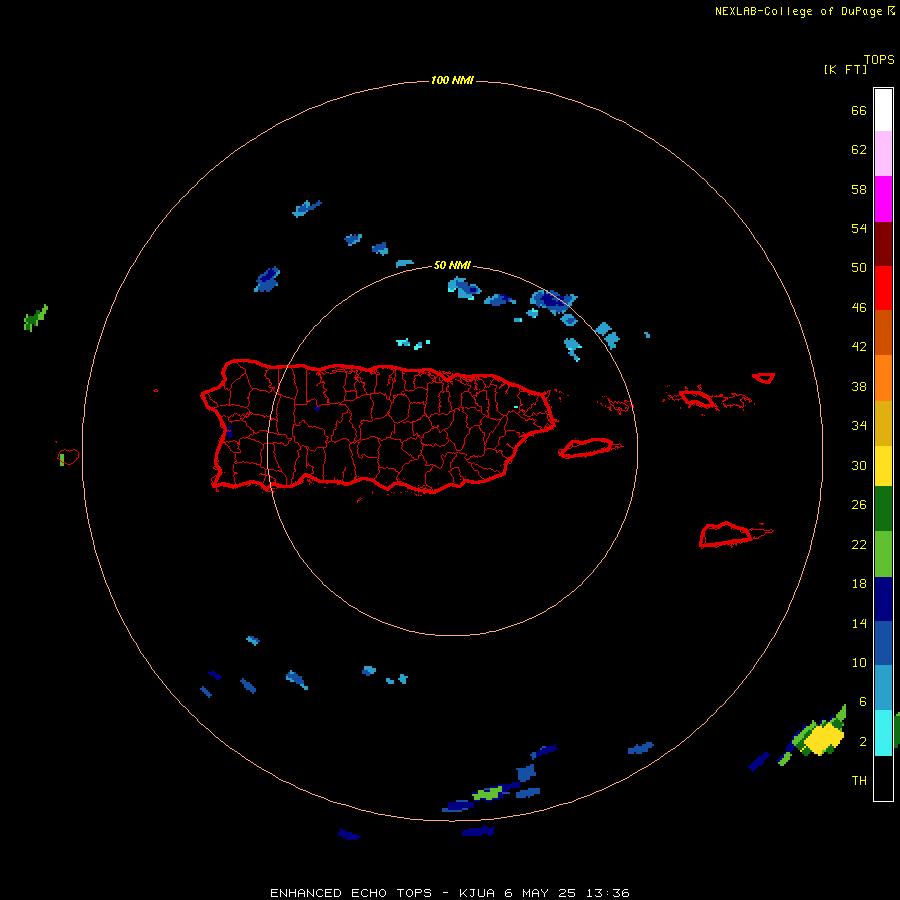Click the legend value "6"
The height and width of the screenshot is (900, 900).
click(x=862, y=702)
